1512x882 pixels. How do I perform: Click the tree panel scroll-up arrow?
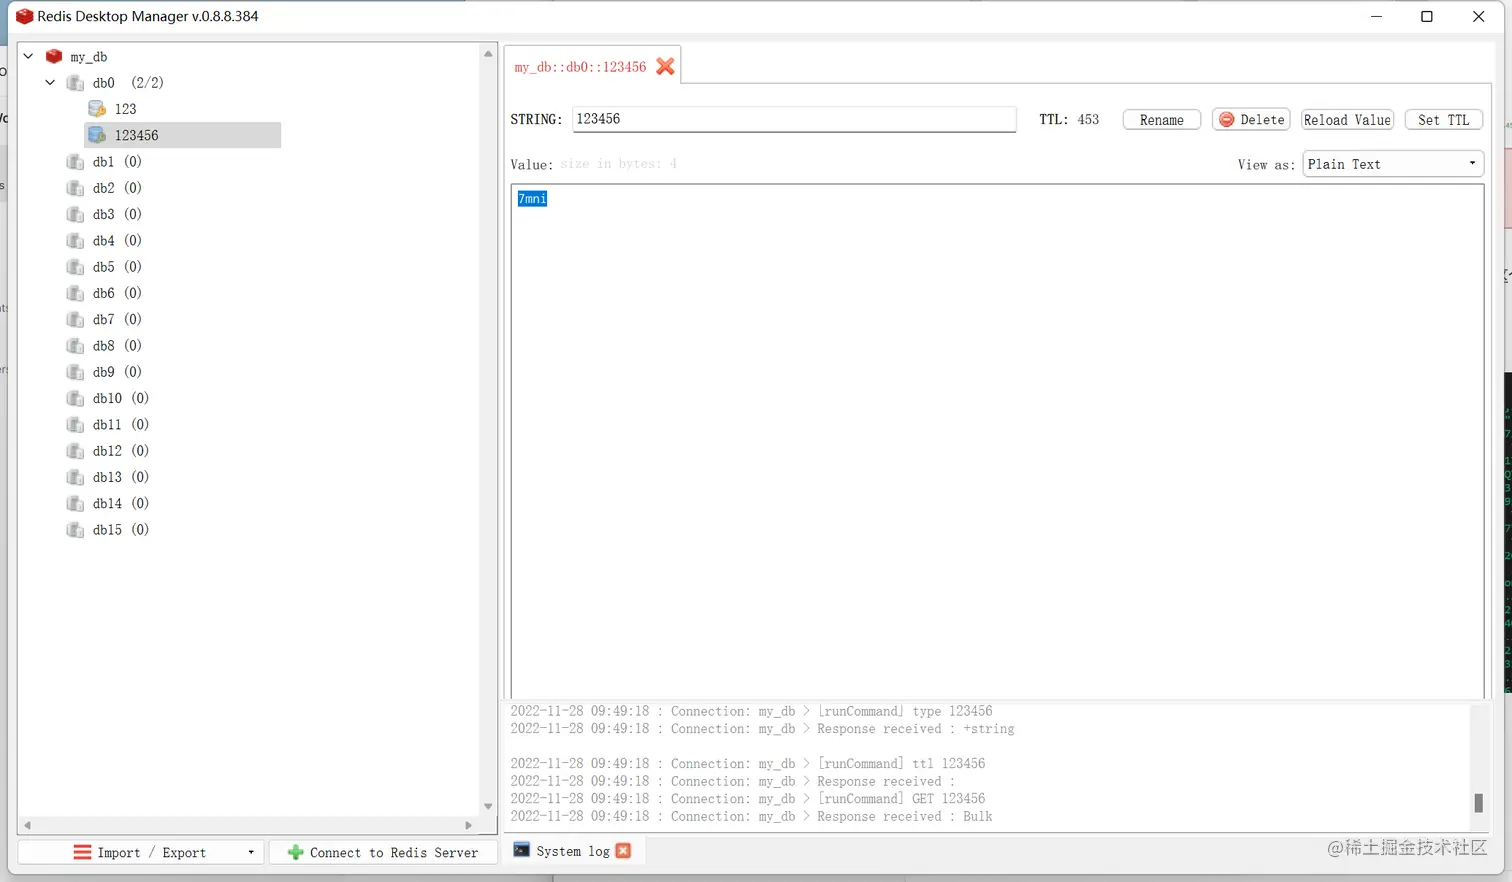click(488, 54)
